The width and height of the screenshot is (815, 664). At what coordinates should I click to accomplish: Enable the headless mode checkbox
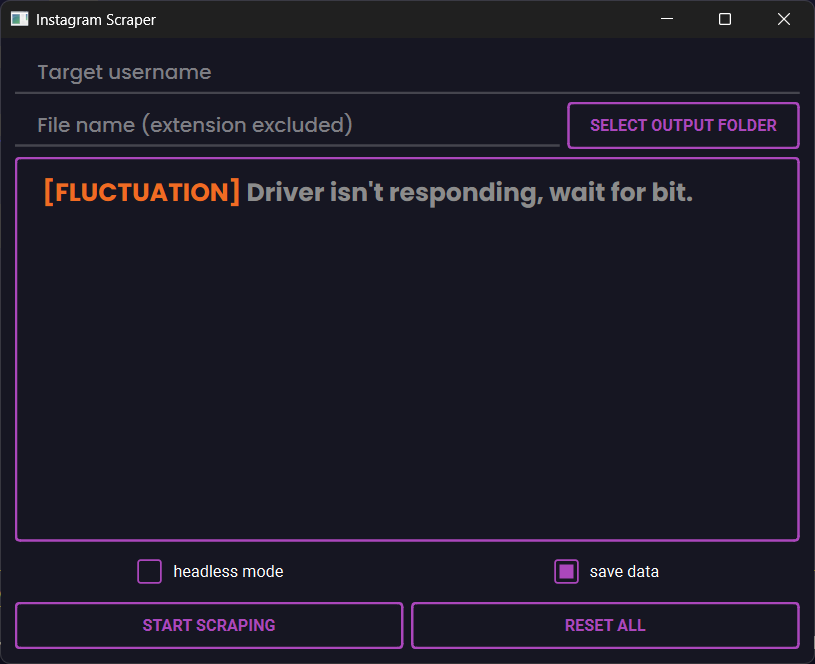[x=149, y=571]
